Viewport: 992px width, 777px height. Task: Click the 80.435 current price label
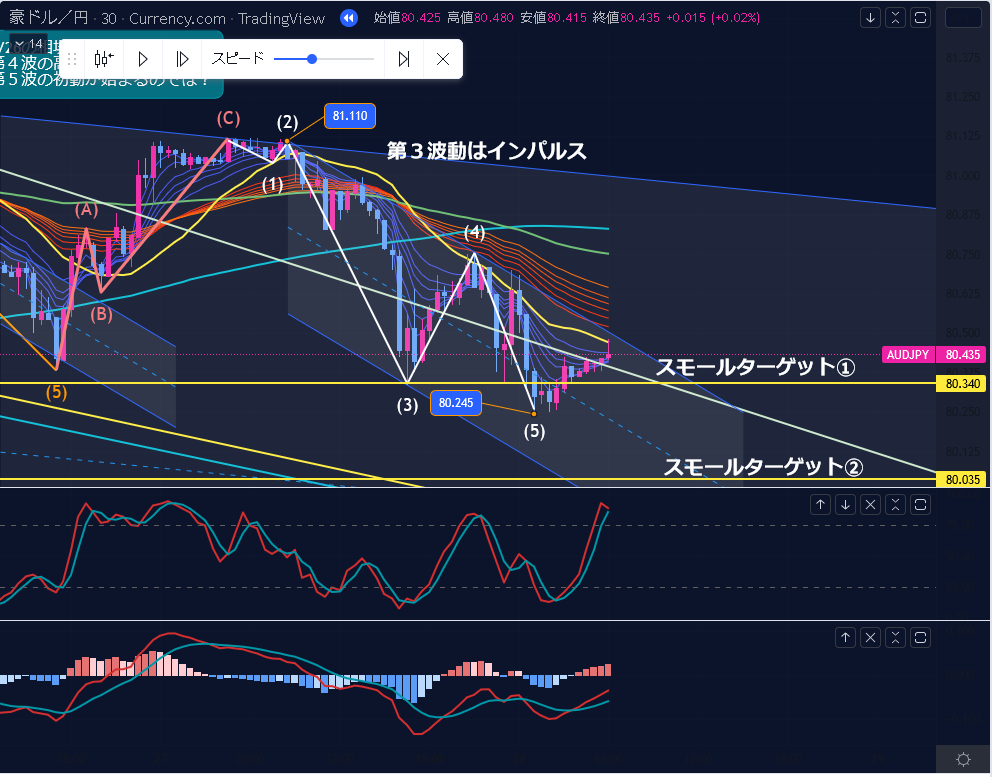click(x=962, y=354)
